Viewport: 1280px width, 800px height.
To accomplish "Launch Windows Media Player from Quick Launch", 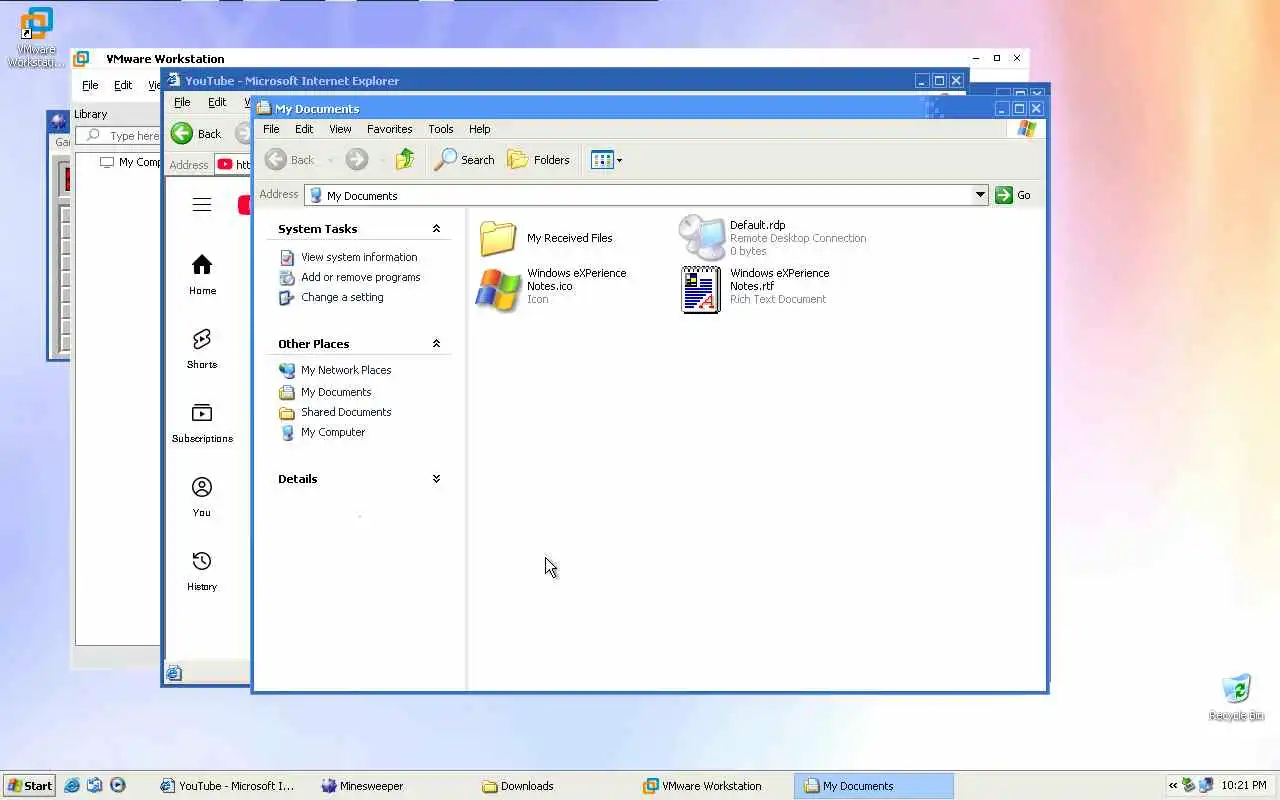I will coord(117,786).
